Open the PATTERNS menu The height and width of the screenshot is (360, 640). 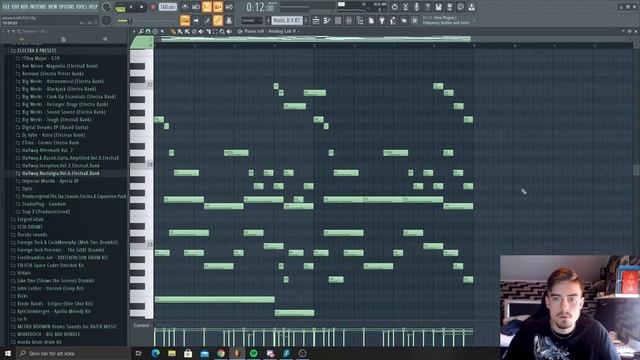(38, 7)
